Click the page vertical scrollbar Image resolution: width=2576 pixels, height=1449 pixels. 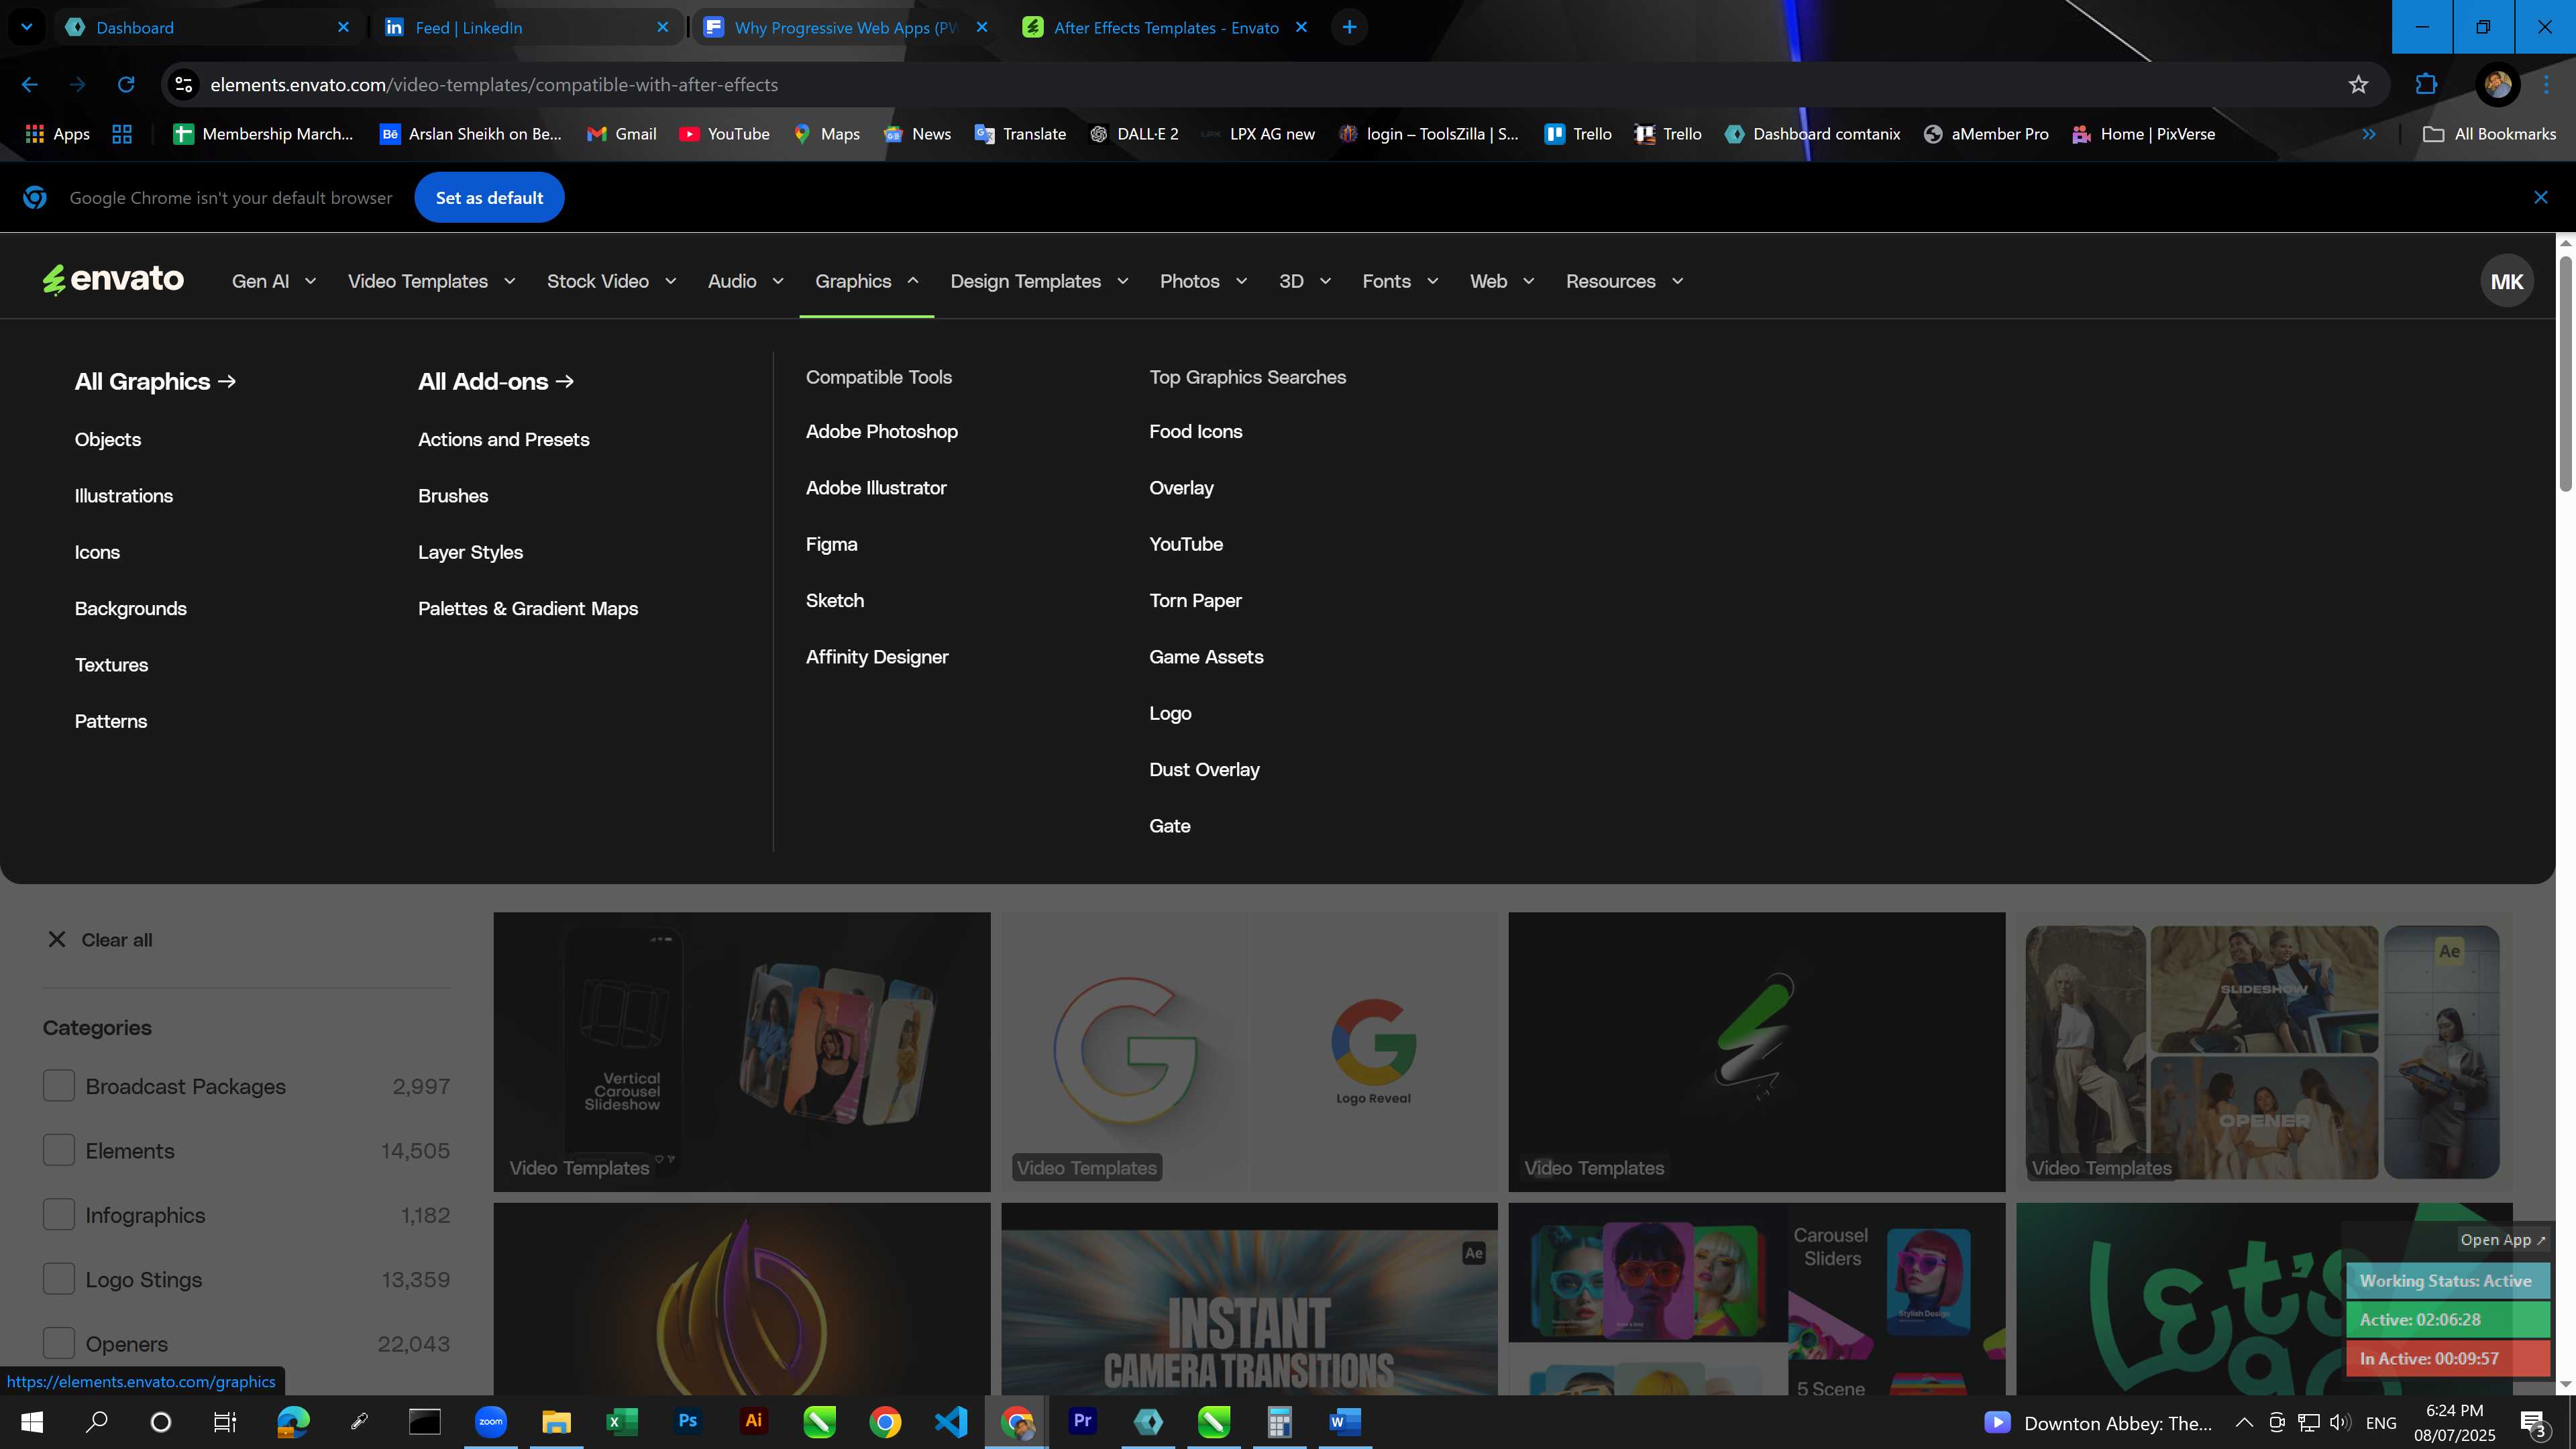click(x=2566, y=374)
